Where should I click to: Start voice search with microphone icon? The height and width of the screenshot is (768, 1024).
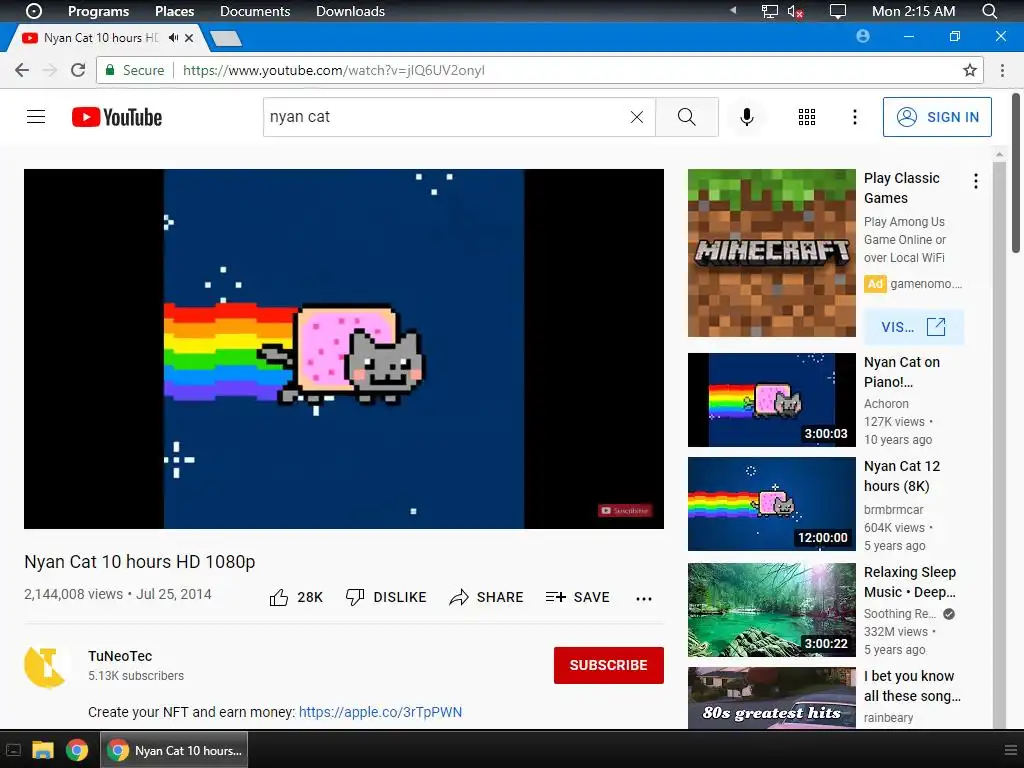pos(747,117)
